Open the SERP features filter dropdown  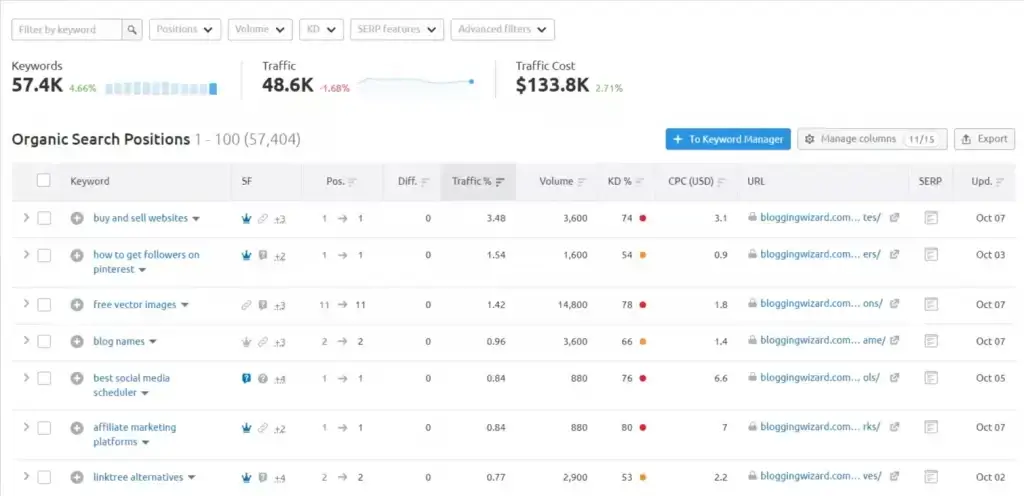click(397, 29)
